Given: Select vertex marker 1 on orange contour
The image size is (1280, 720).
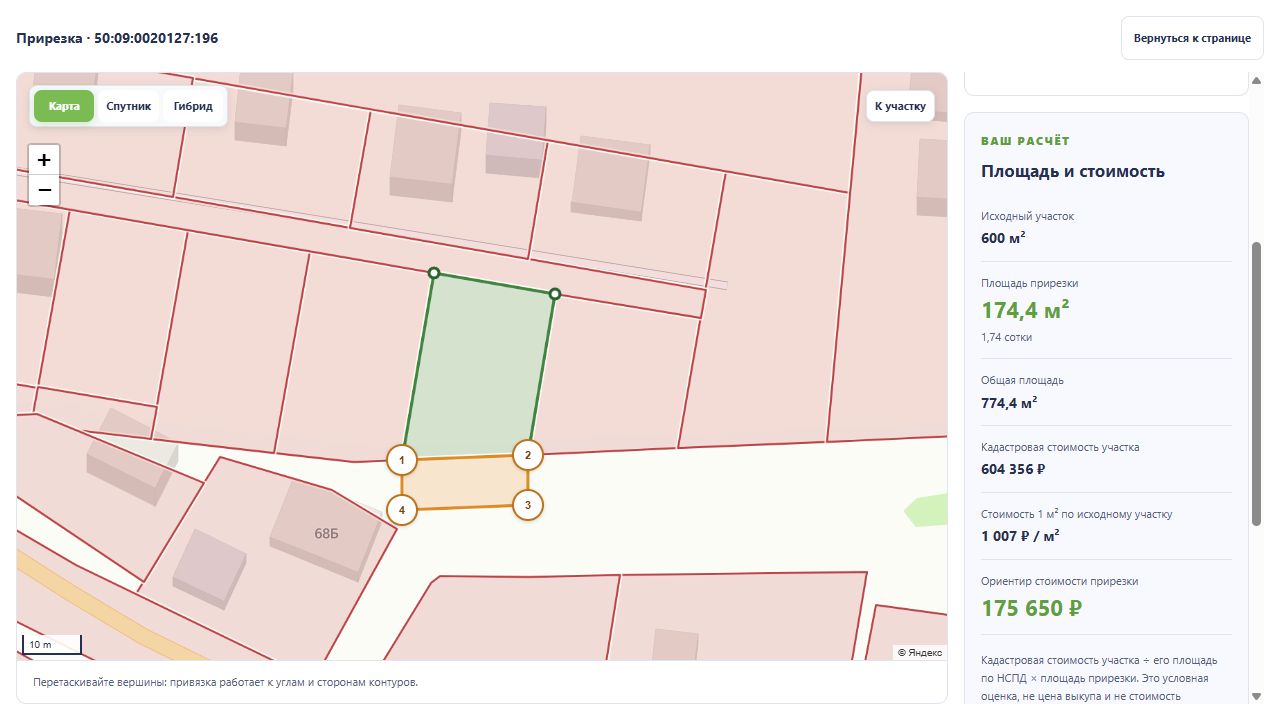Looking at the screenshot, I should 401,460.
